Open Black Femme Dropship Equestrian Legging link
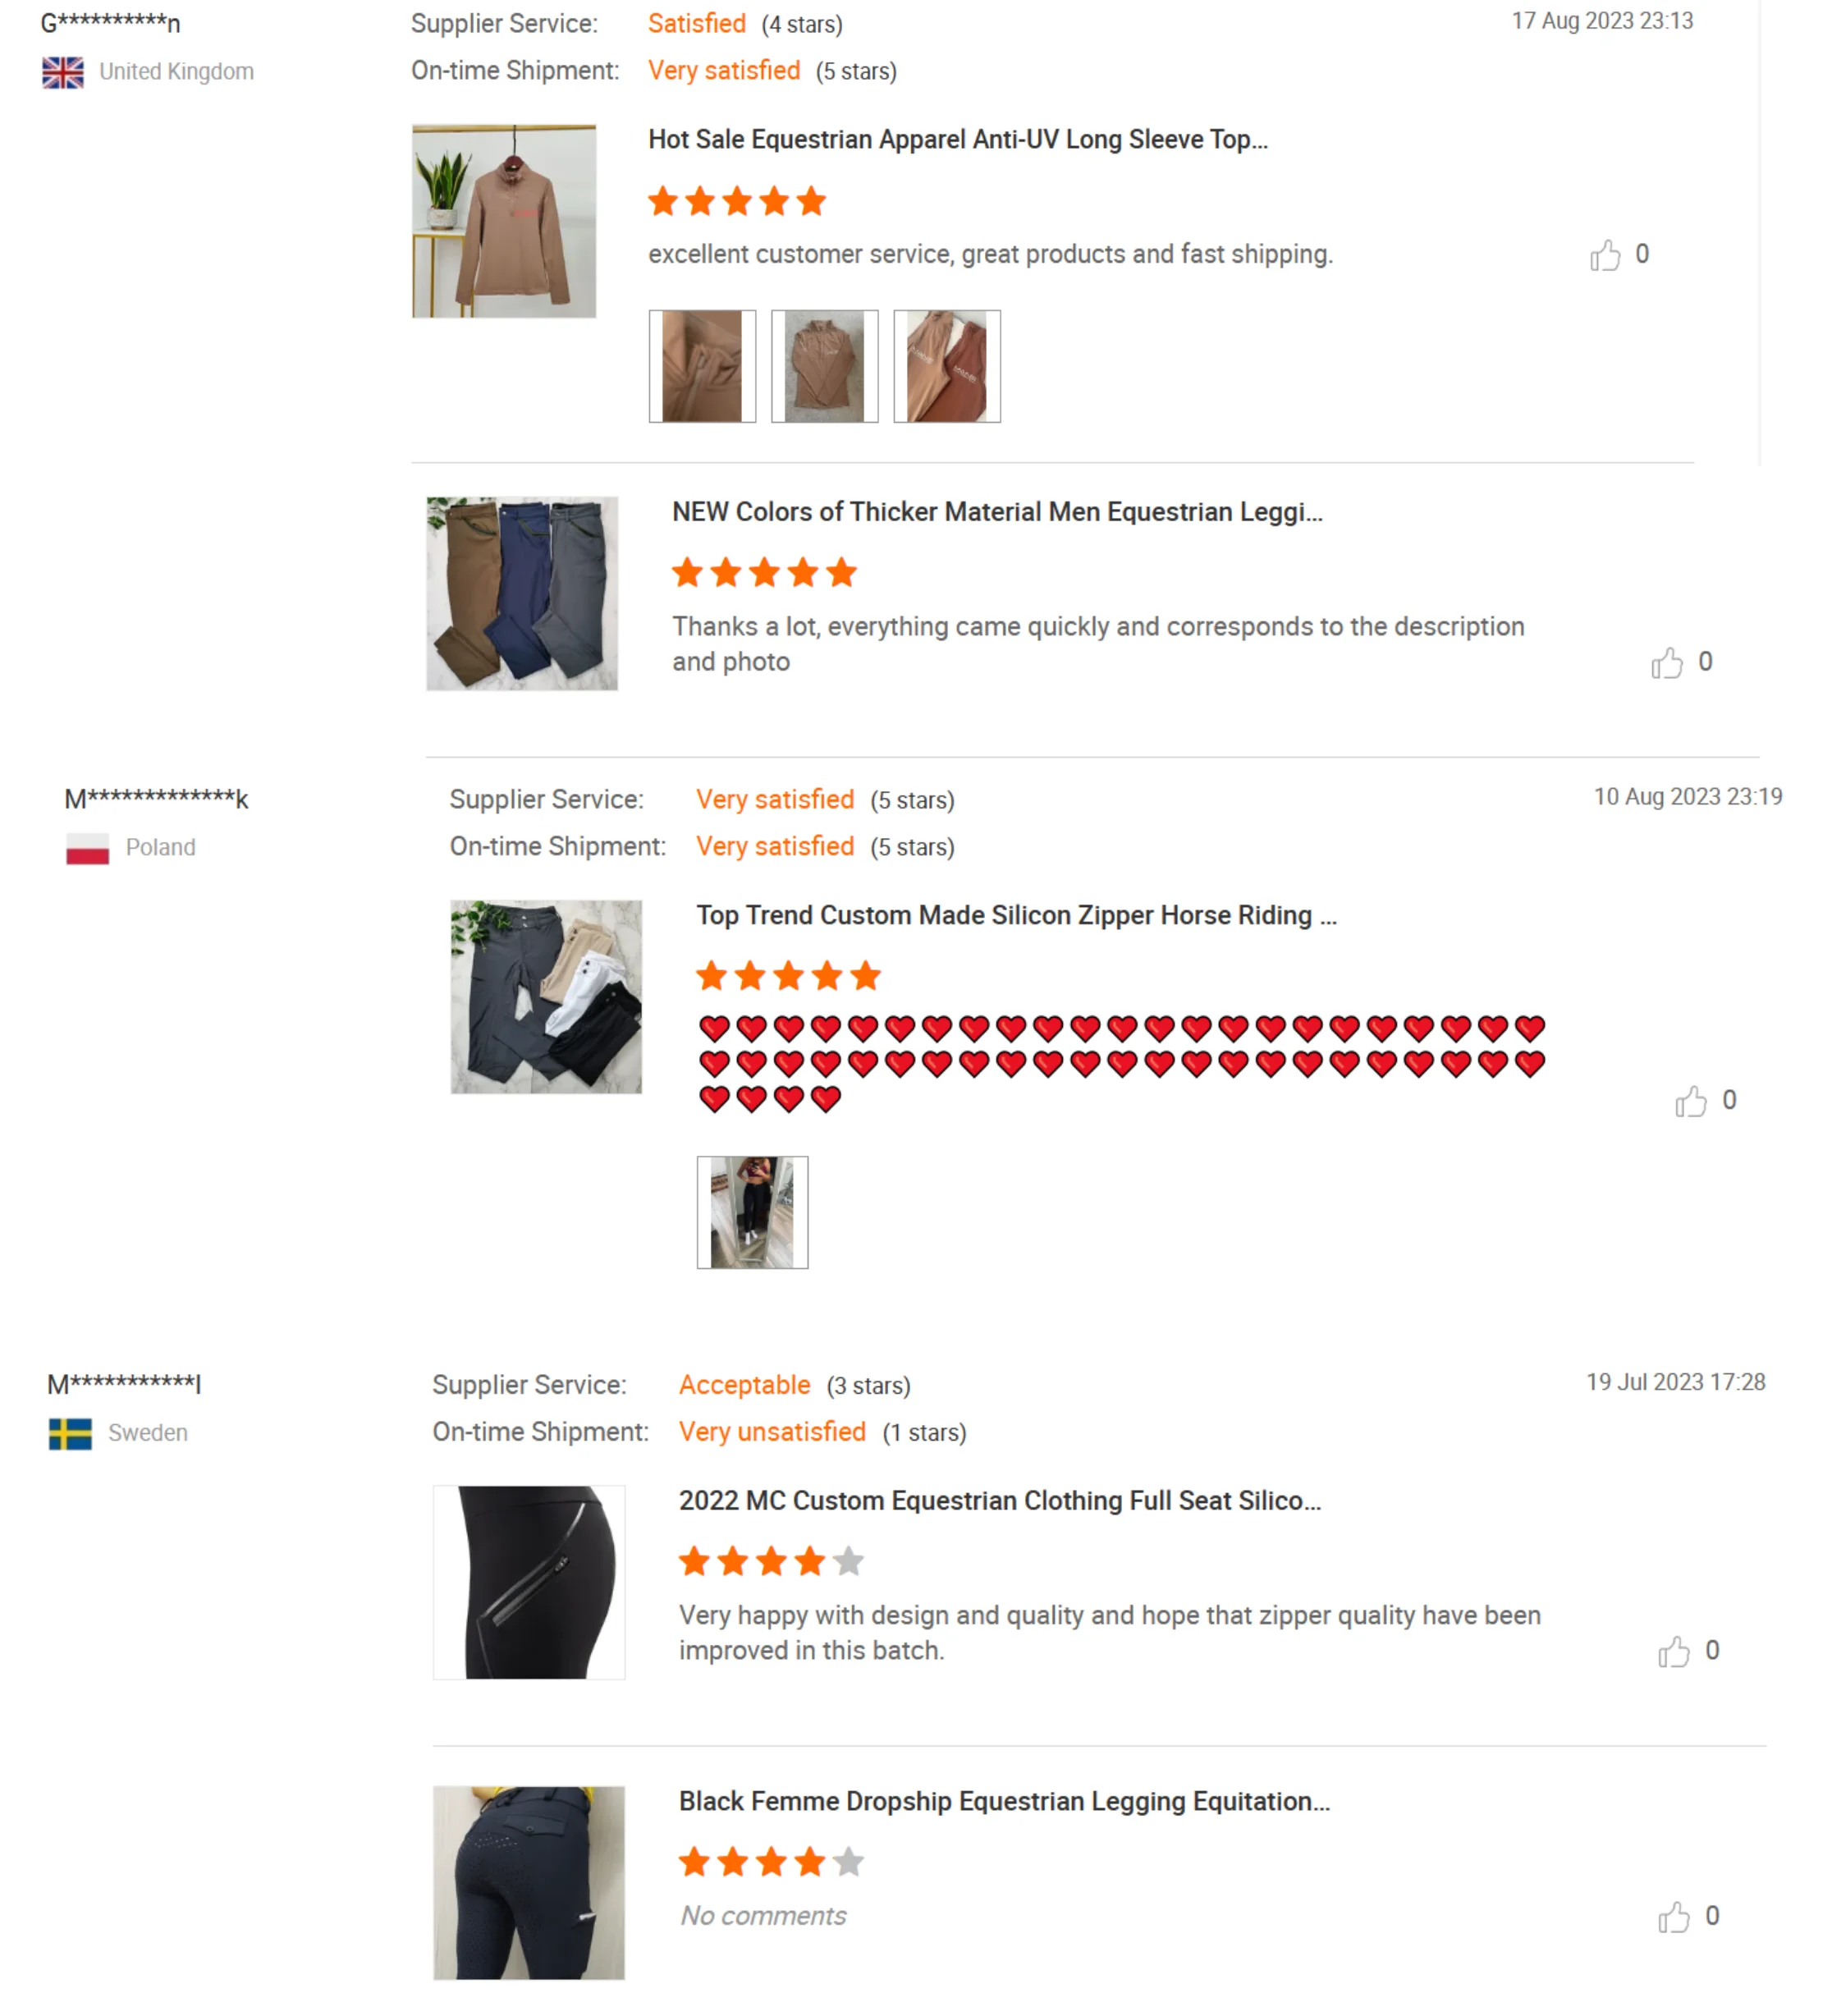This screenshot has width=1832, height=2016. tap(1004, 1801)
